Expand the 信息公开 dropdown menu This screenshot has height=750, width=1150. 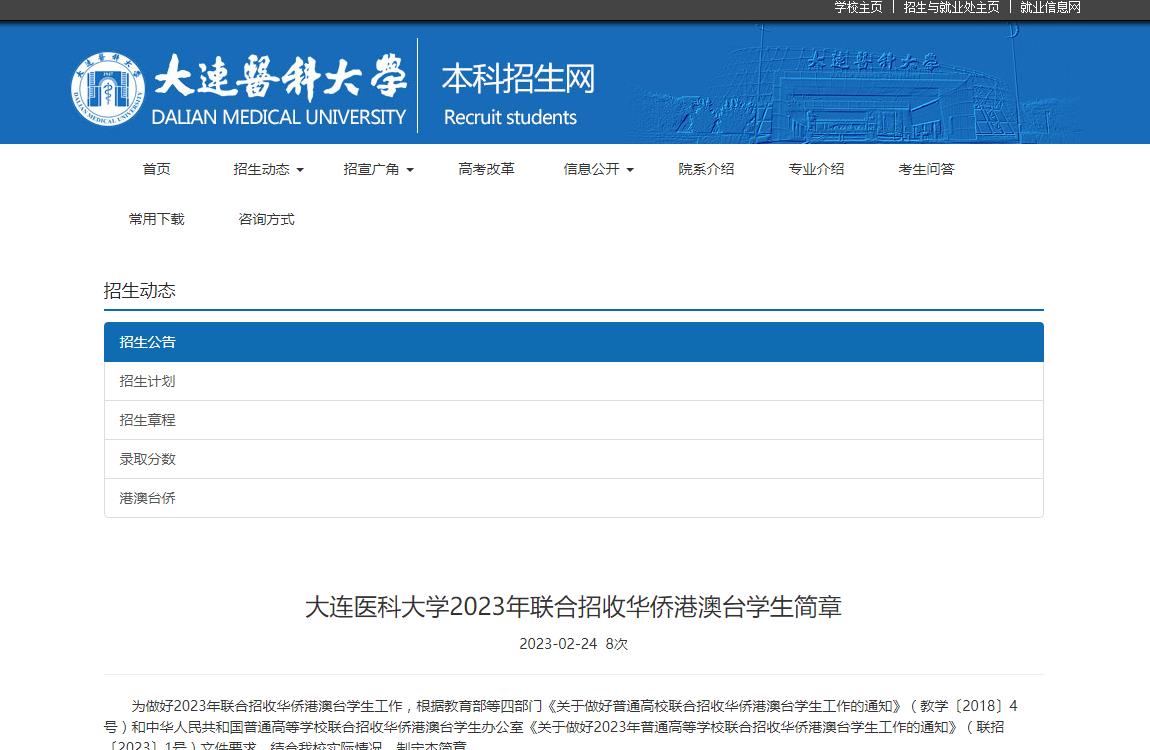[598, 169]
